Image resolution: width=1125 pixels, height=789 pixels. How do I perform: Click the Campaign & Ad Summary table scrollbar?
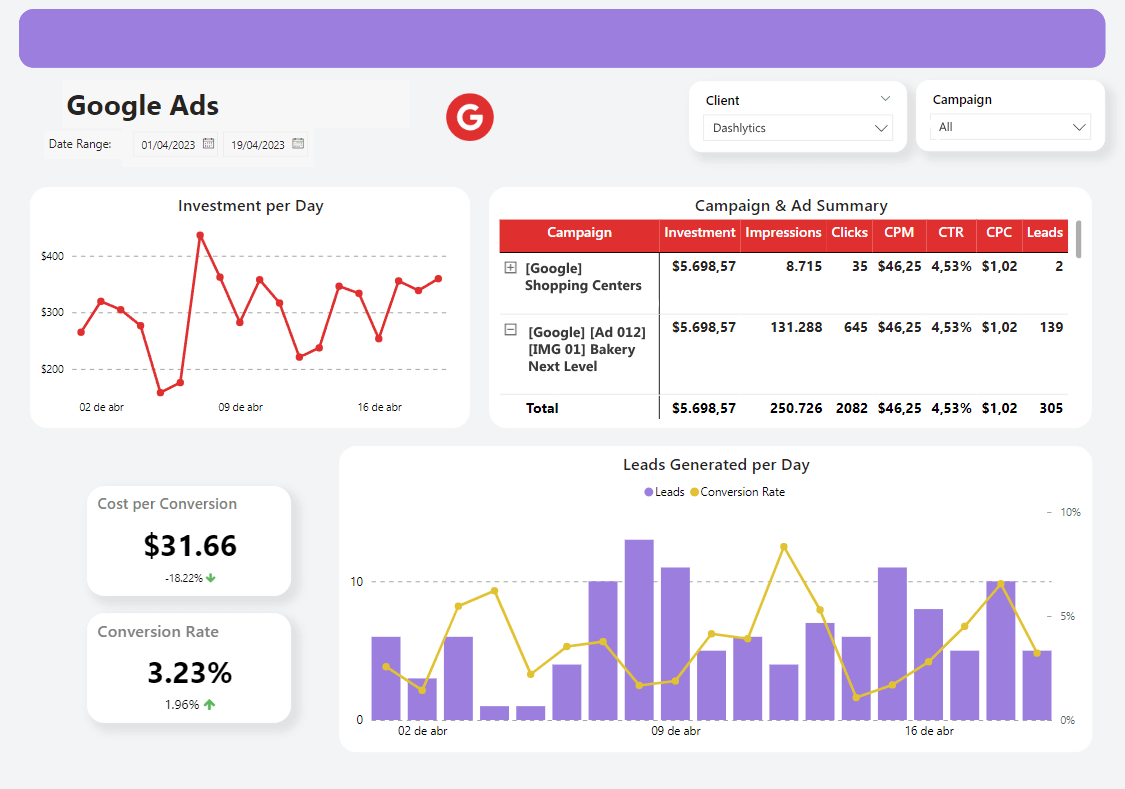pyautogui.click(x=1078, y=239)
